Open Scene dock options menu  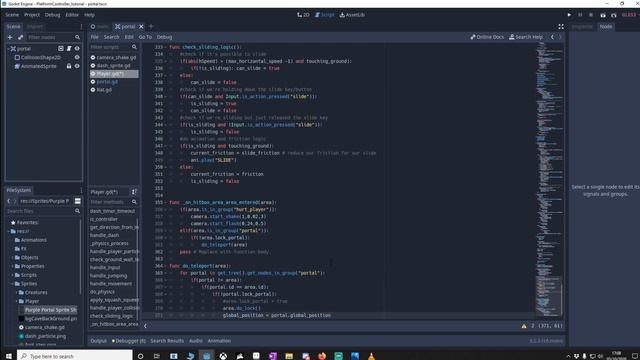pos(81,27)
